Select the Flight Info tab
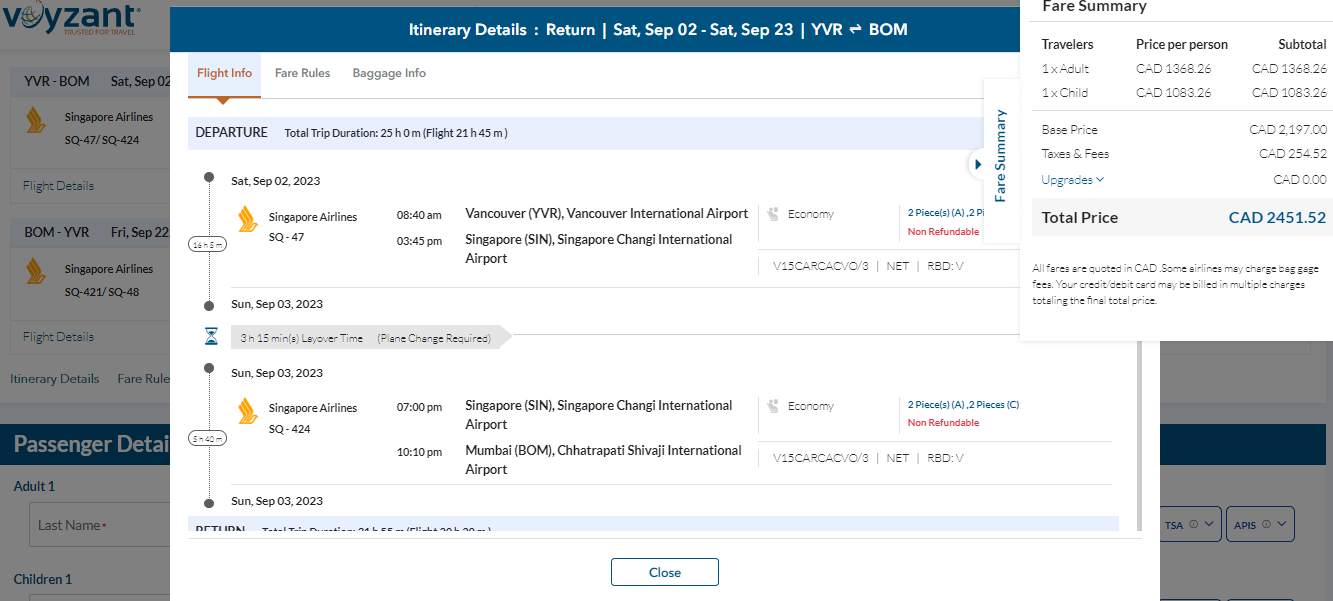 (x=224, y=73)
